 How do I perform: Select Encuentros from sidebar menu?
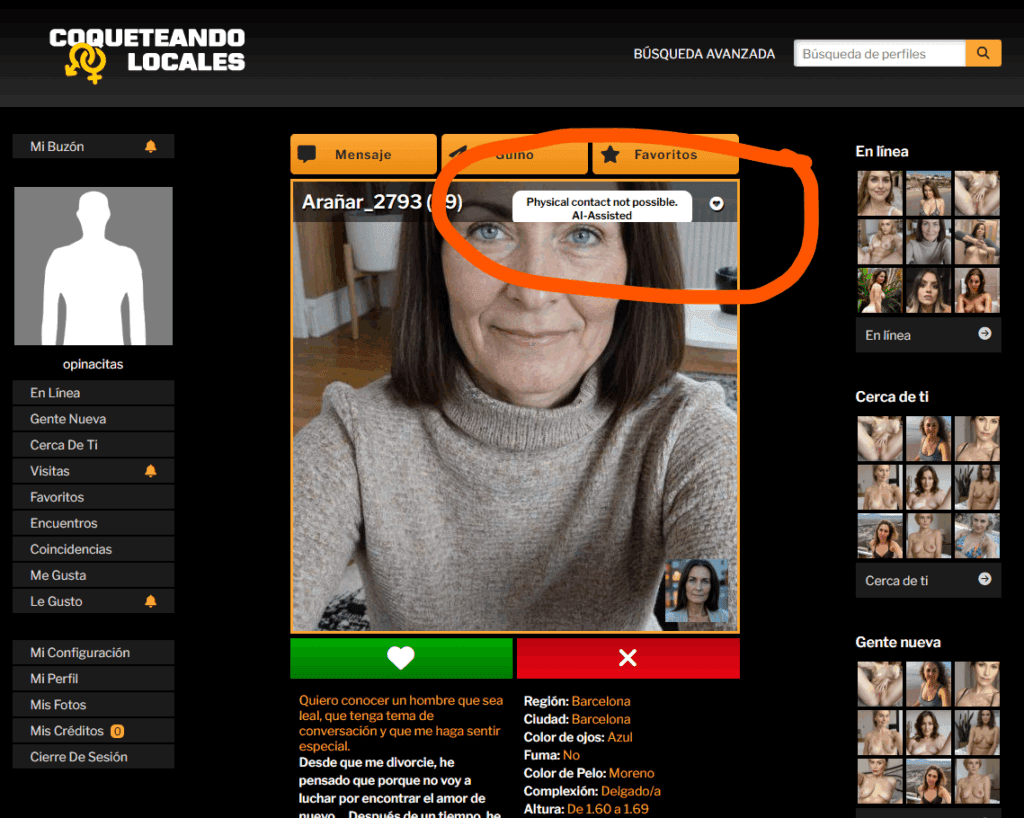[64, 523]
